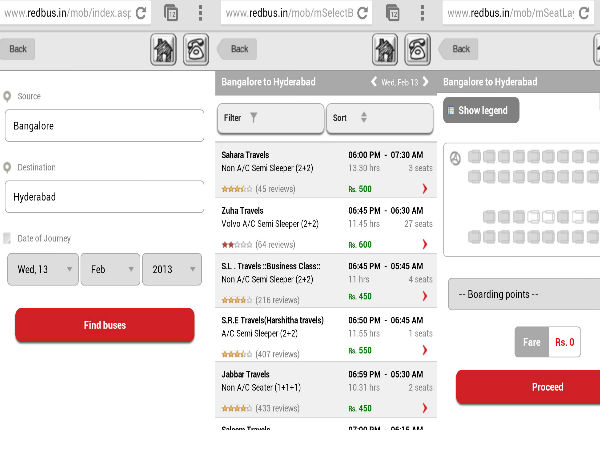Open the Filter options
This screenshot has width=600, height=450.
[x=270, y=118]
